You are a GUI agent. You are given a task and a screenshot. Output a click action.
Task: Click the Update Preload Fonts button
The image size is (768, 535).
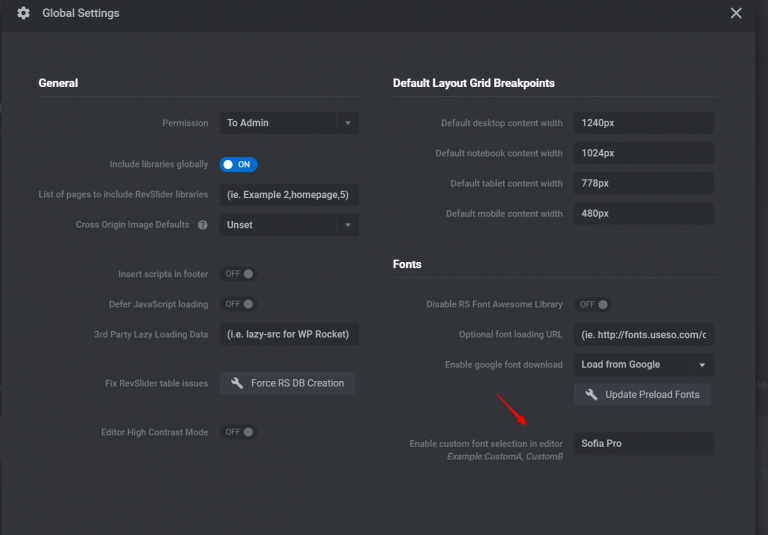(x=643, y=394)
